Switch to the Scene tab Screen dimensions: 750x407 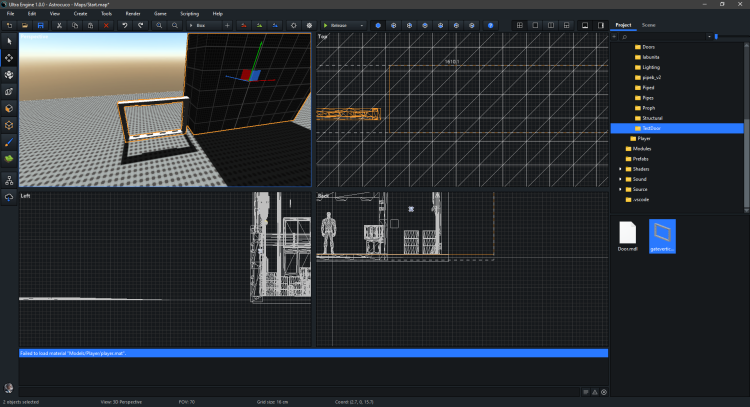pos(648,24)
